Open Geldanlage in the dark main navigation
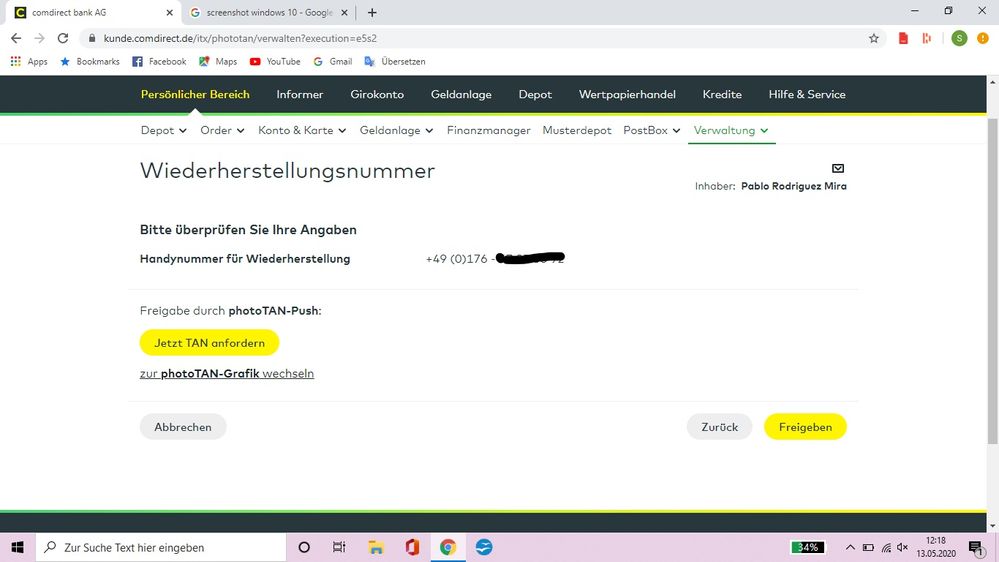The width and height of the screenshot is (999, 562). click(x=461, y=94)
